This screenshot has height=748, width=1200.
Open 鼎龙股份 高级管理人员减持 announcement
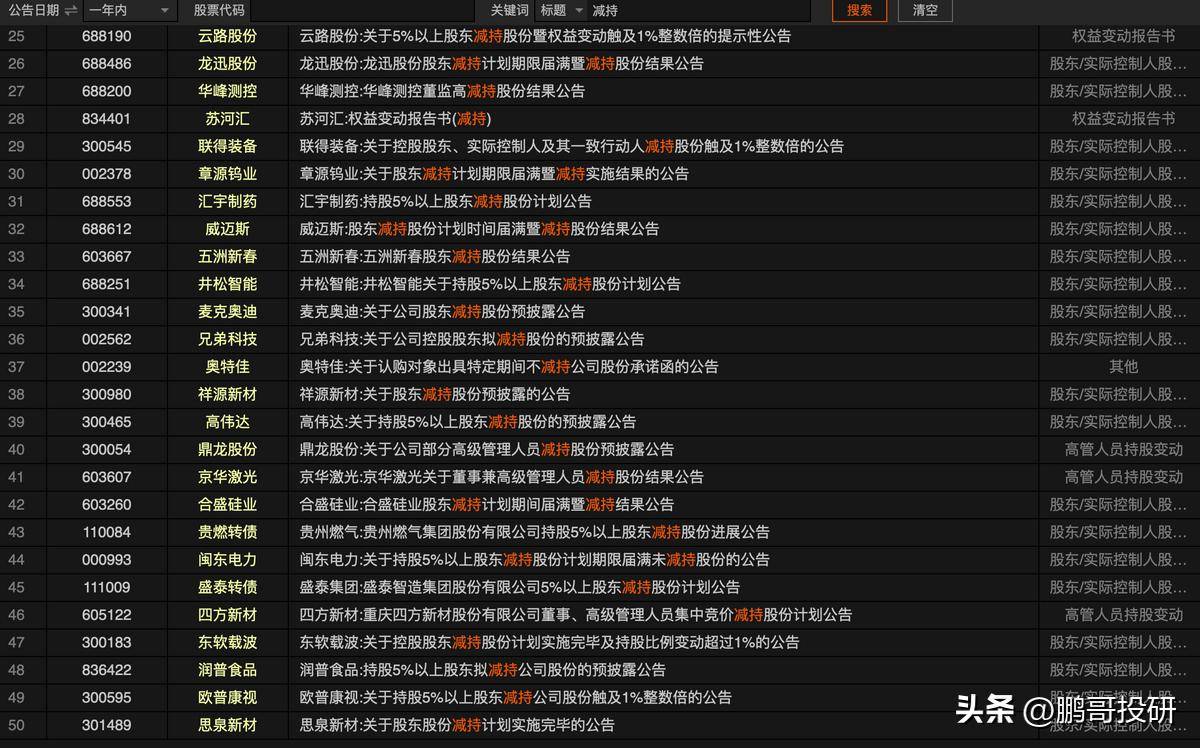click(487, 449)
